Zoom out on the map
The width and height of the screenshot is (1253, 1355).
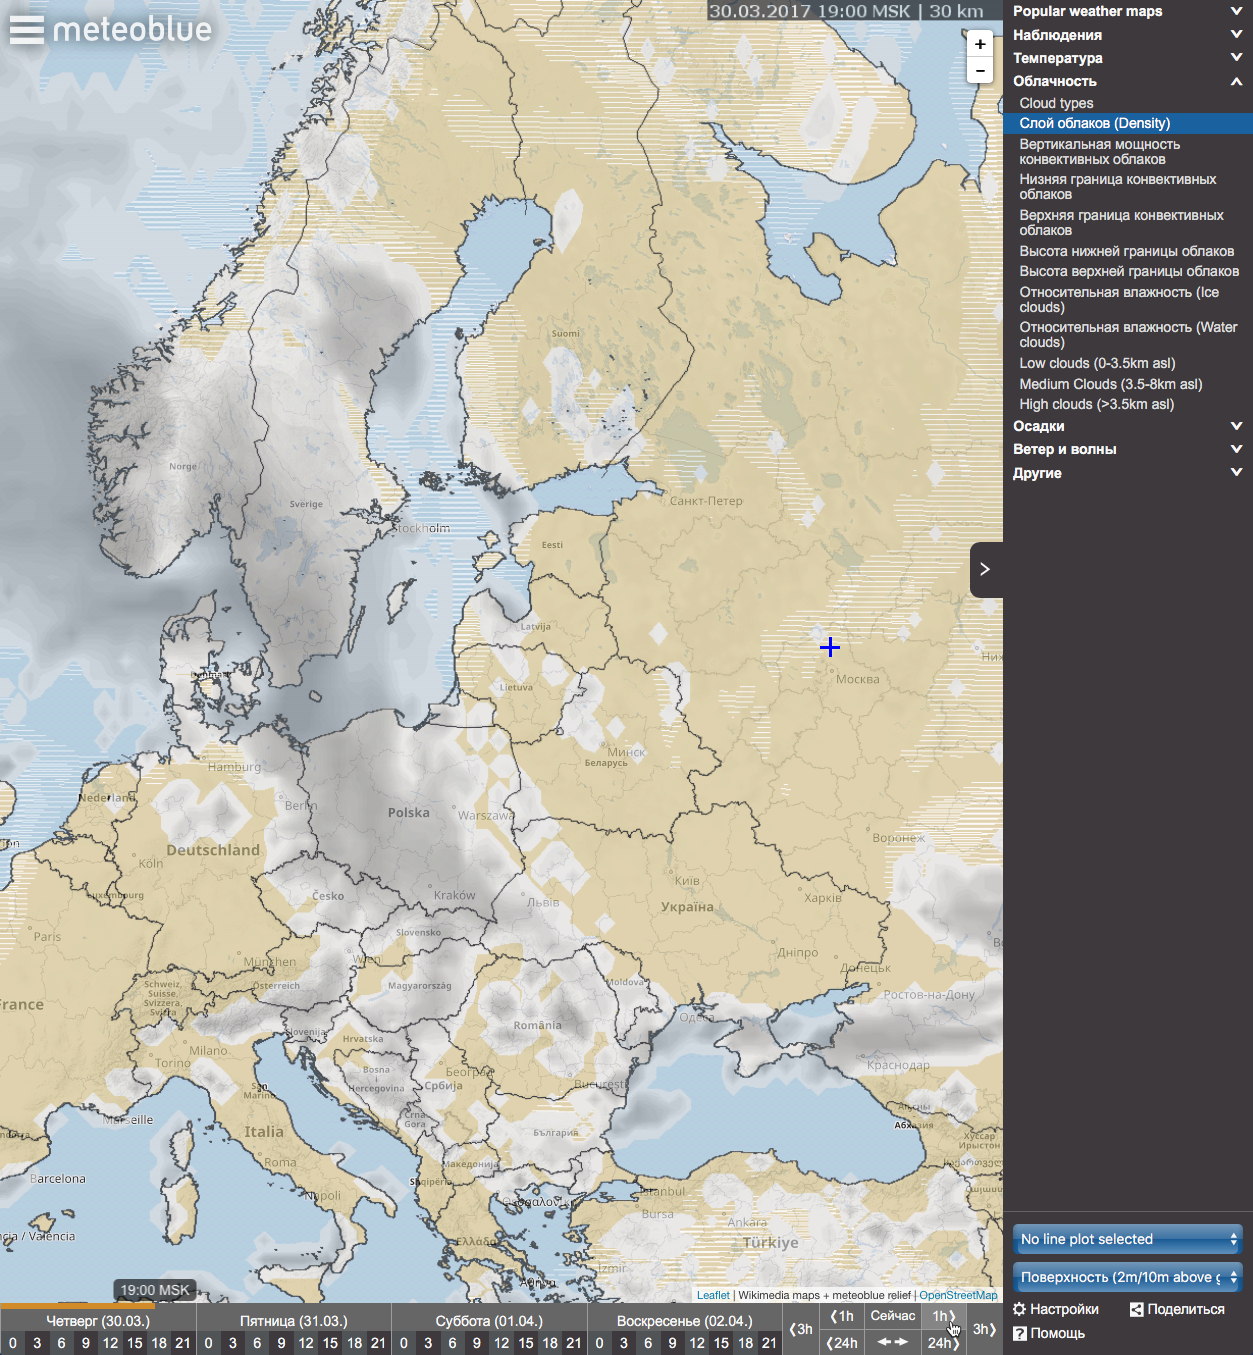(x=980, y=70)
